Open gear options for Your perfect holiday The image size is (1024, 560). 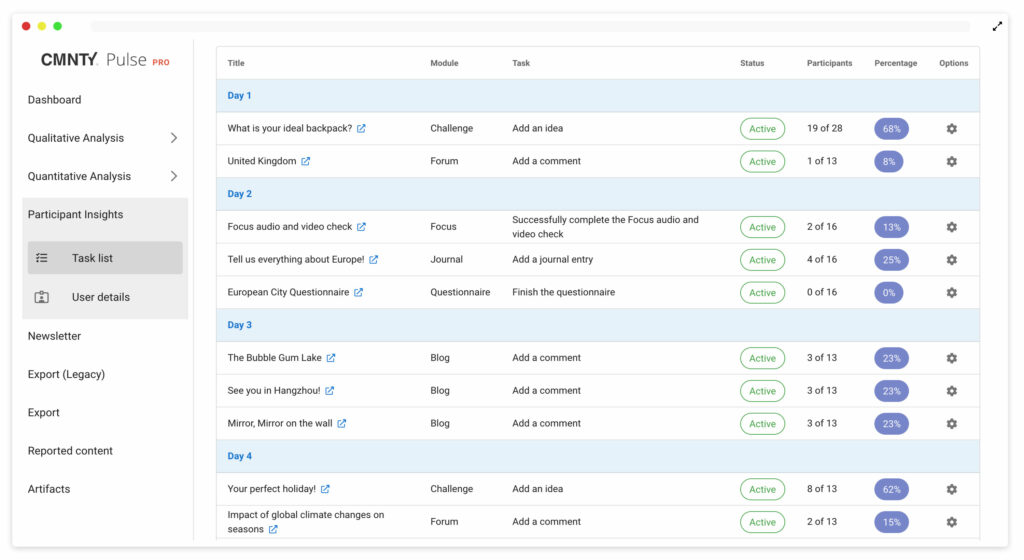coord(952,489)
